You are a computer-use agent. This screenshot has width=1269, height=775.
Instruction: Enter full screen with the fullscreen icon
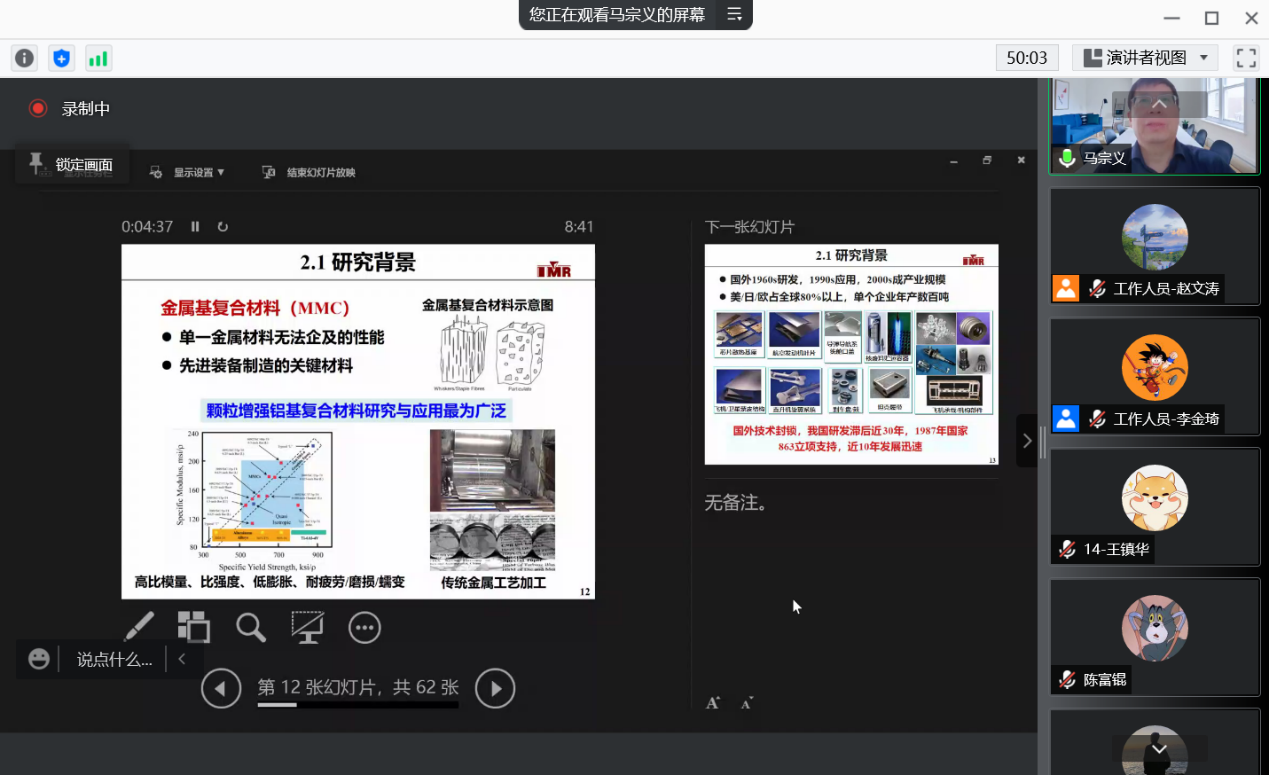1246,58
